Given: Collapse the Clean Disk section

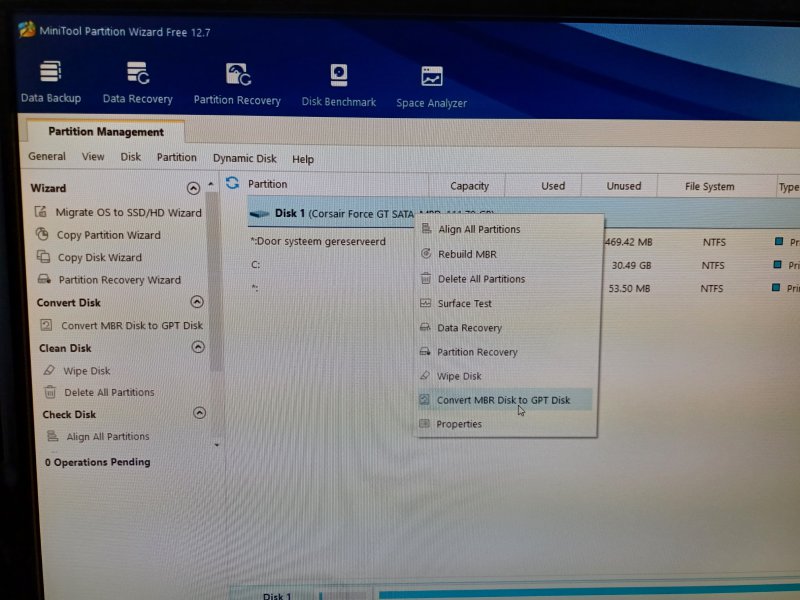Looking at the screenshot, I should [x=197, y=348].
